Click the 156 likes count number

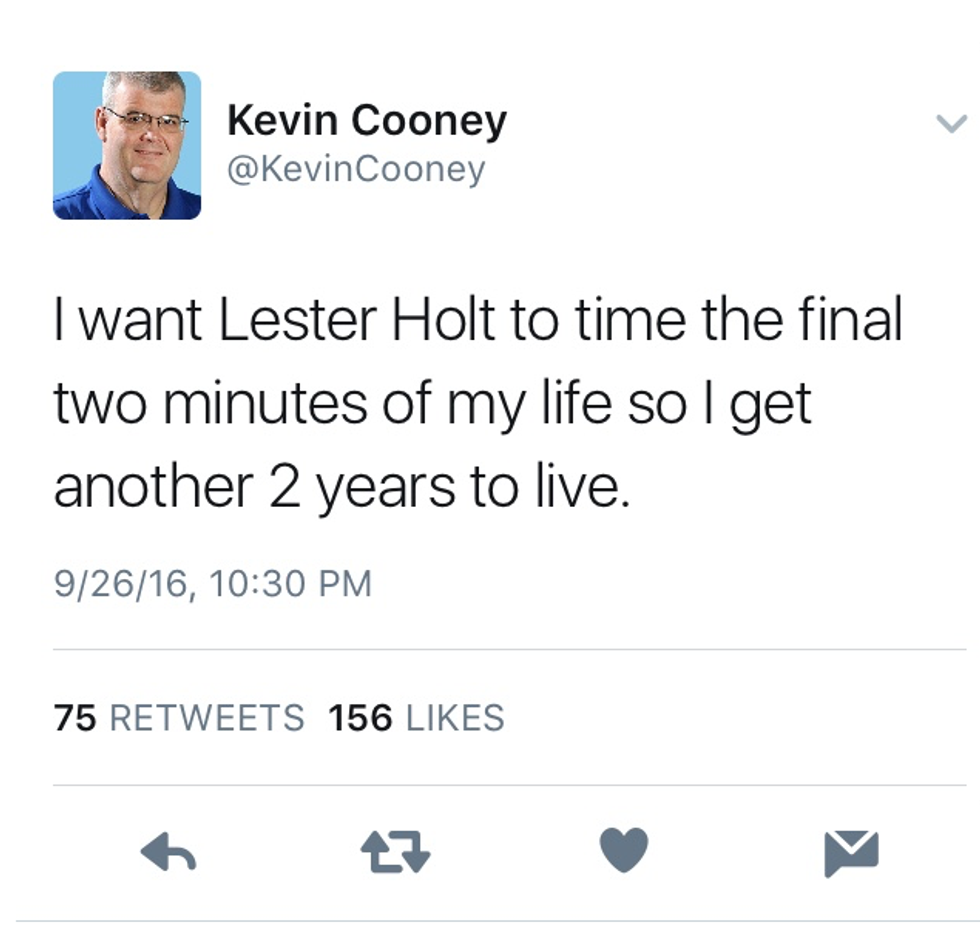[360, 718]
